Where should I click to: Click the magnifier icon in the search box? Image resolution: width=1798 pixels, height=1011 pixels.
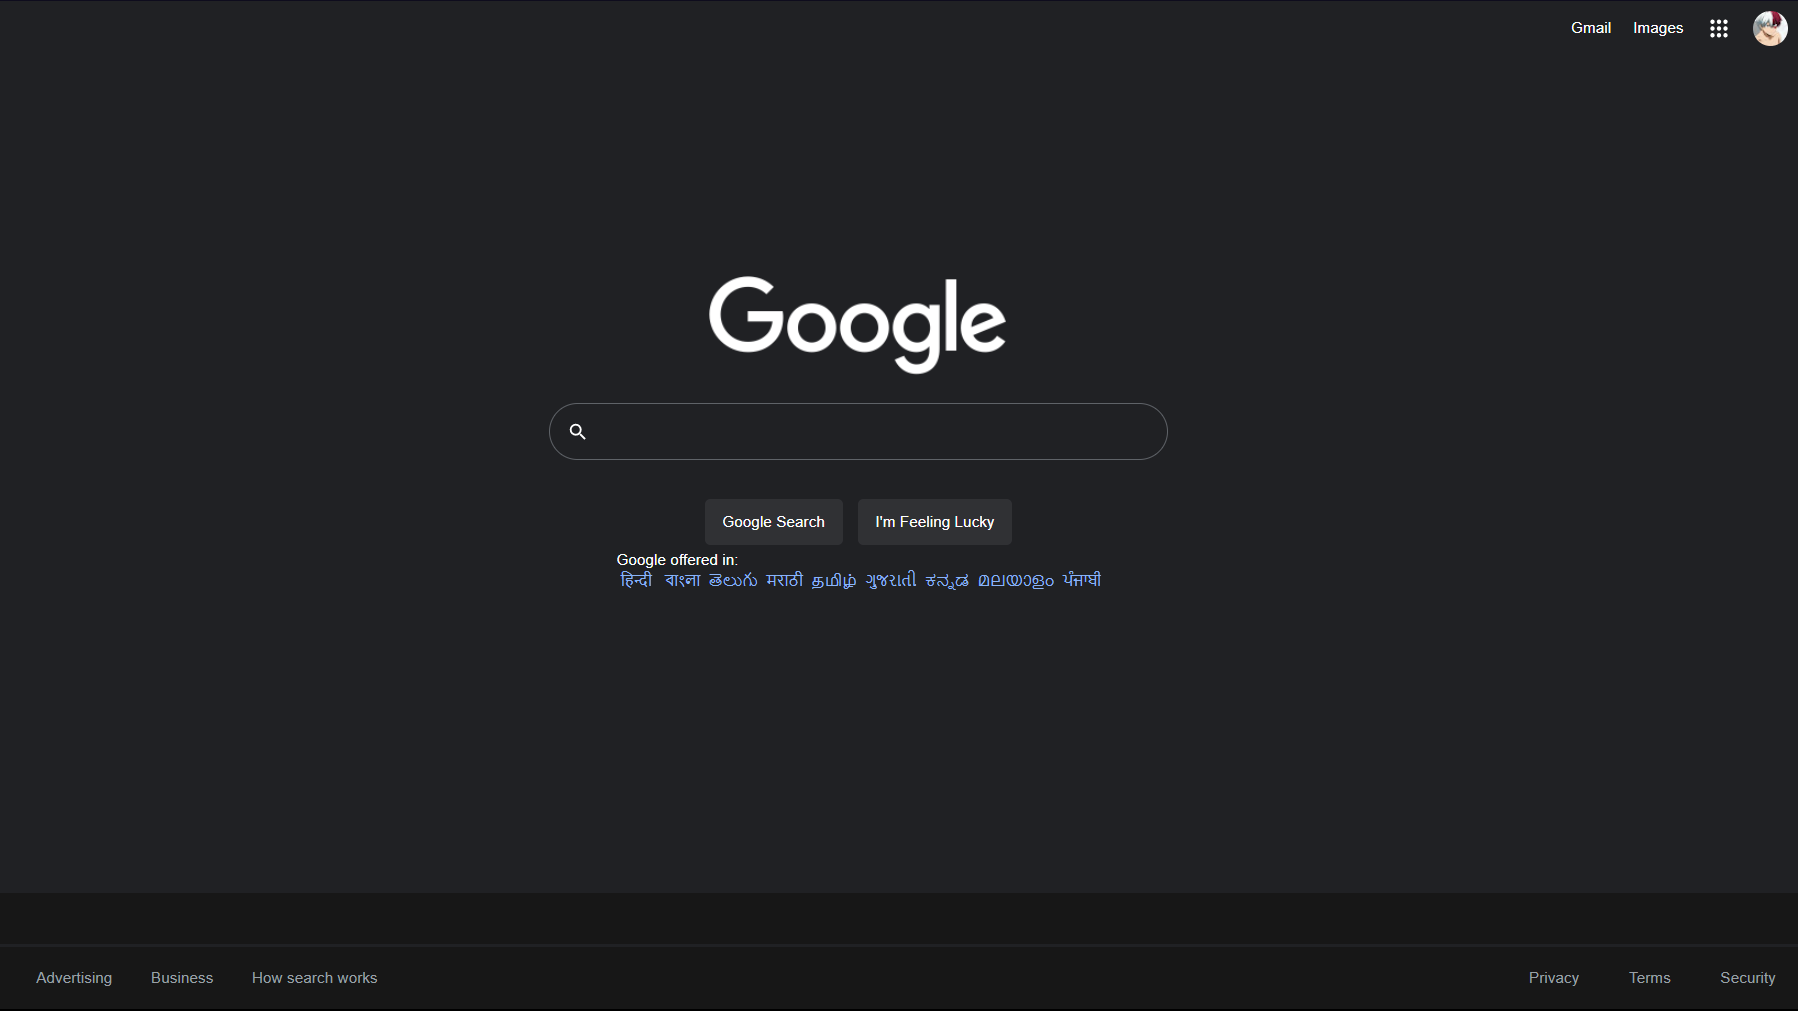click(577, 431)
